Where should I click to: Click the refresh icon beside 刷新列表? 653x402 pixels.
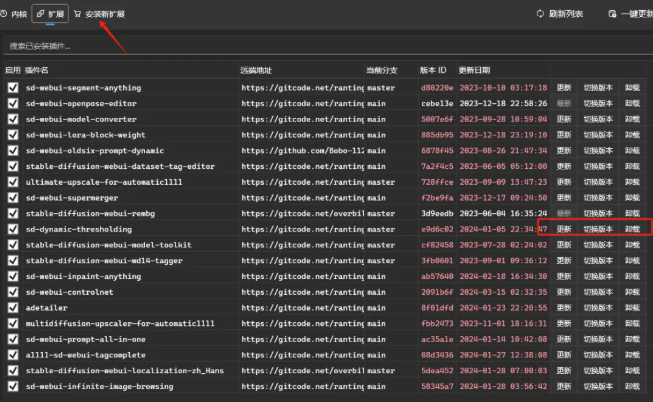click(540, 14)
